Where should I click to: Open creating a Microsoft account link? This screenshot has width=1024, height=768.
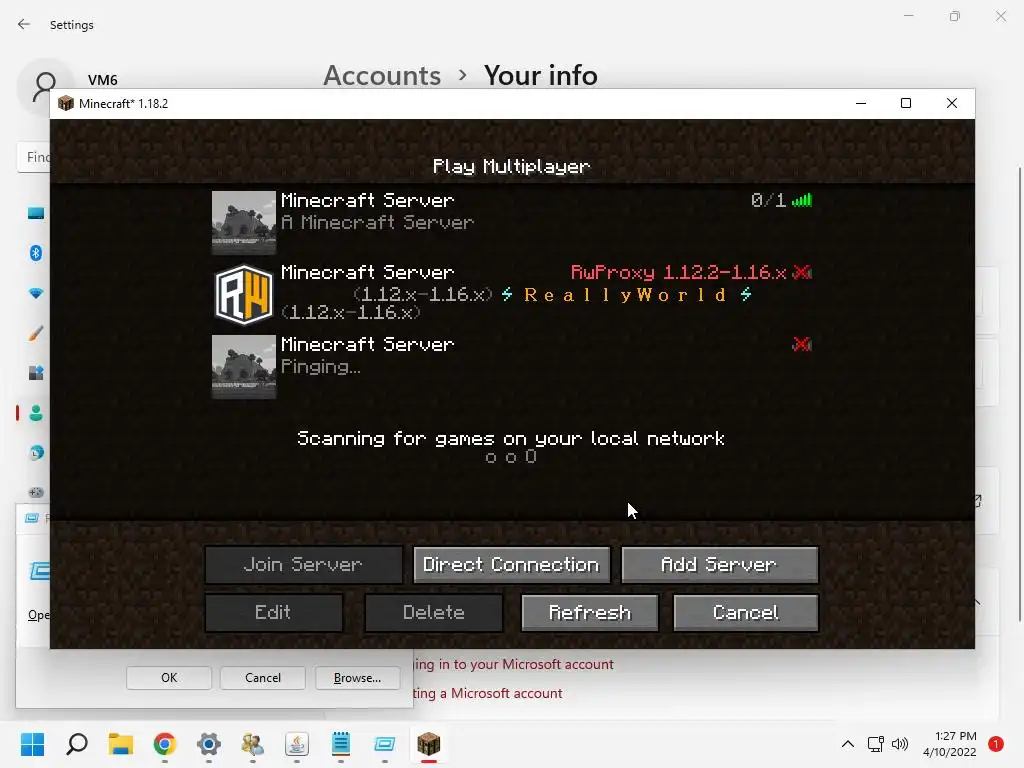coord(488,693)
